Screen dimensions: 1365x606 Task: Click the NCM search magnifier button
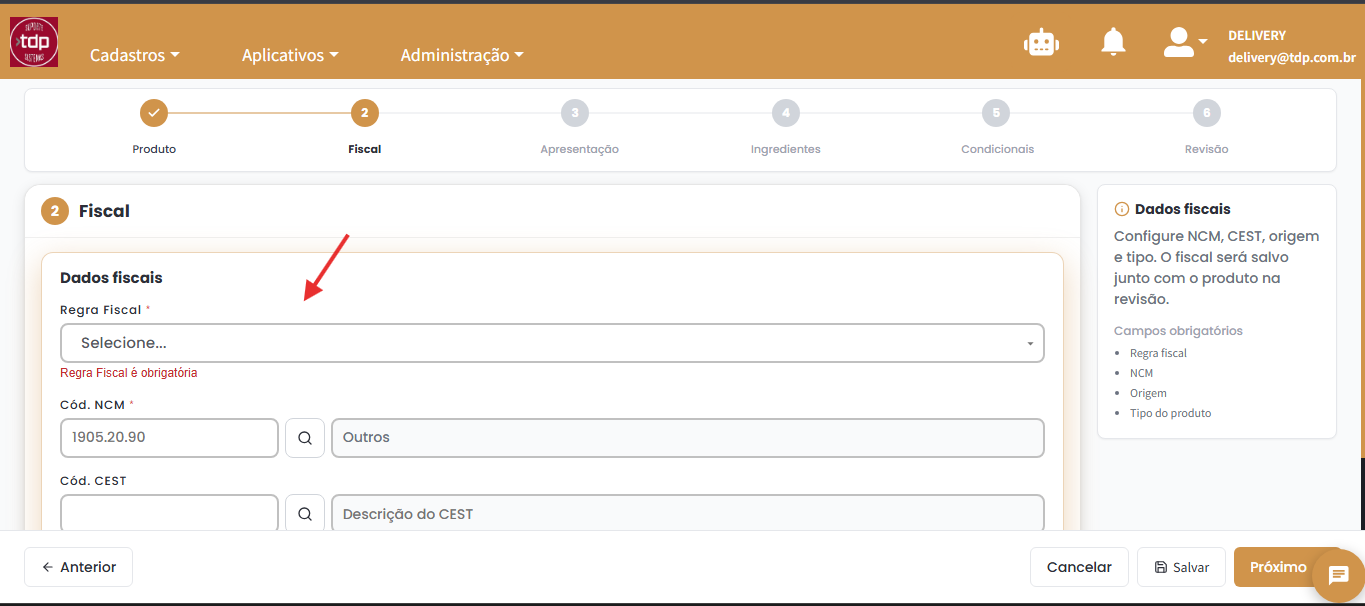pyautogui.click(x=305, y=438)
